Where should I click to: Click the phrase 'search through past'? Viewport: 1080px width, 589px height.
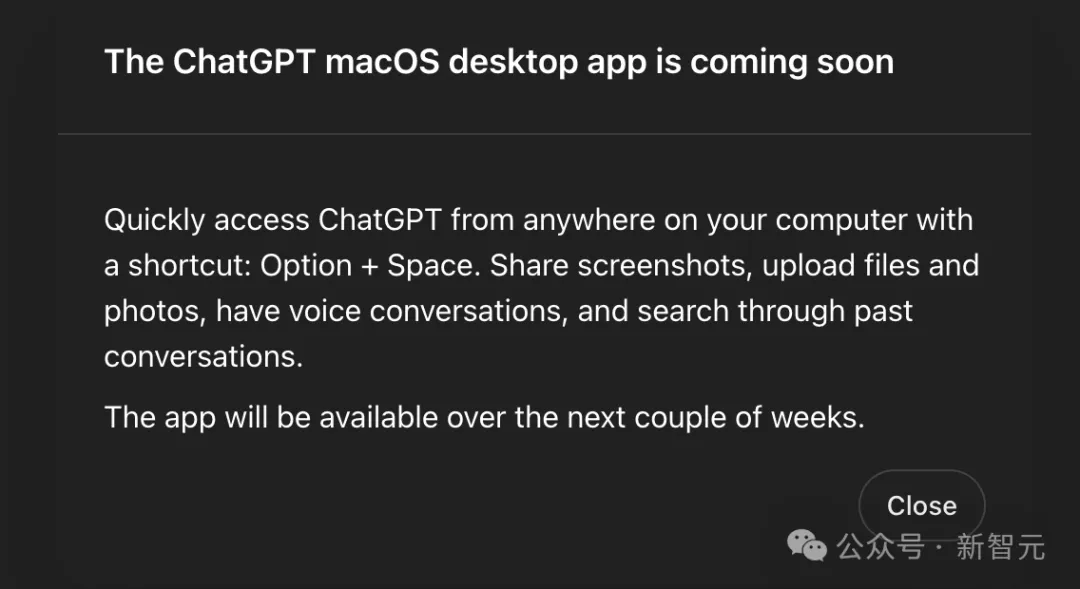[775, 311]
